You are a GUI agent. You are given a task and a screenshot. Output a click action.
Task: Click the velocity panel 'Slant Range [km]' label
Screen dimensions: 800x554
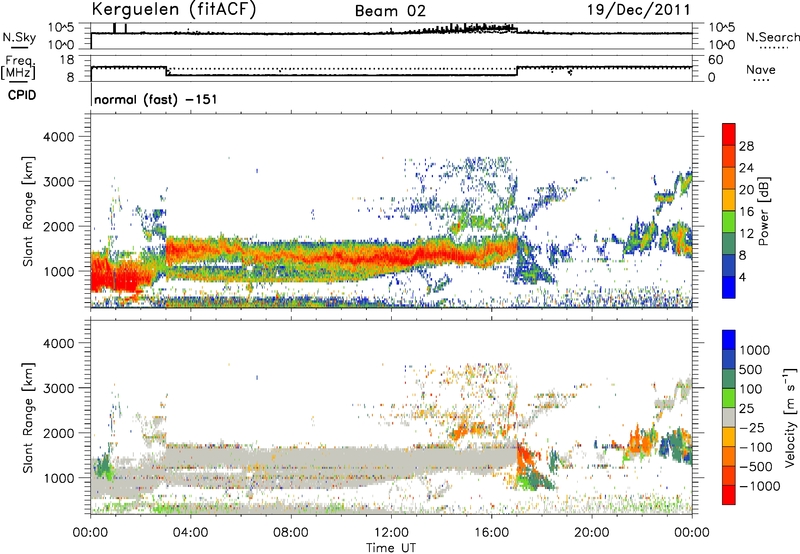pos(28,417)
